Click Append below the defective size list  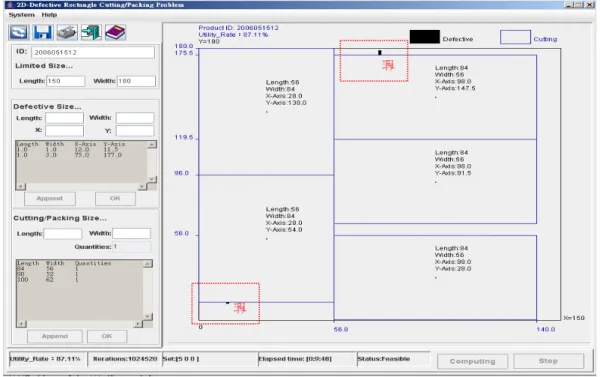coord(50,199)
